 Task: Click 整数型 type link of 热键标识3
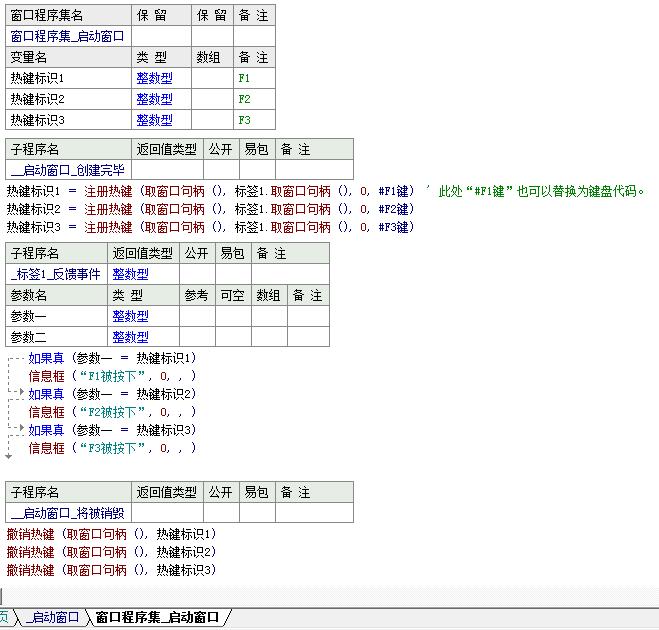point(154,120)
